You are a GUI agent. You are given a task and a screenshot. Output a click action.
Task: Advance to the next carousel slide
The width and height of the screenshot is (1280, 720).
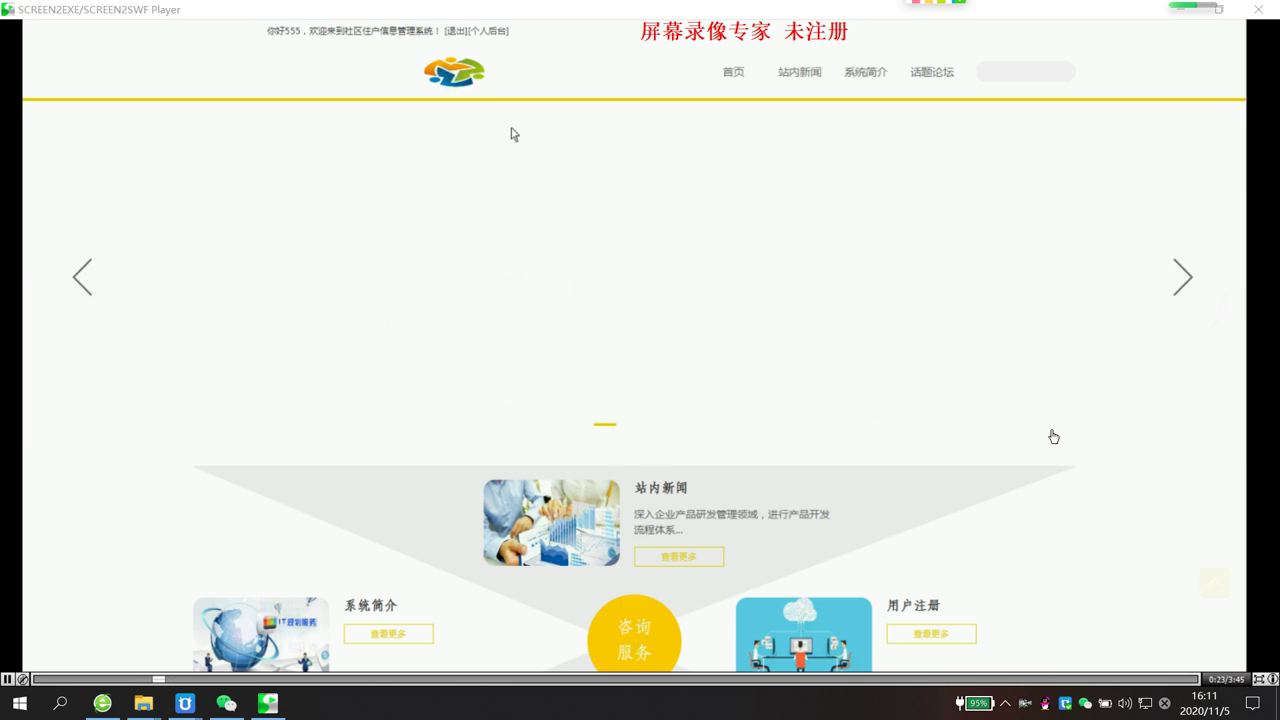click(x=1182, y=277)
